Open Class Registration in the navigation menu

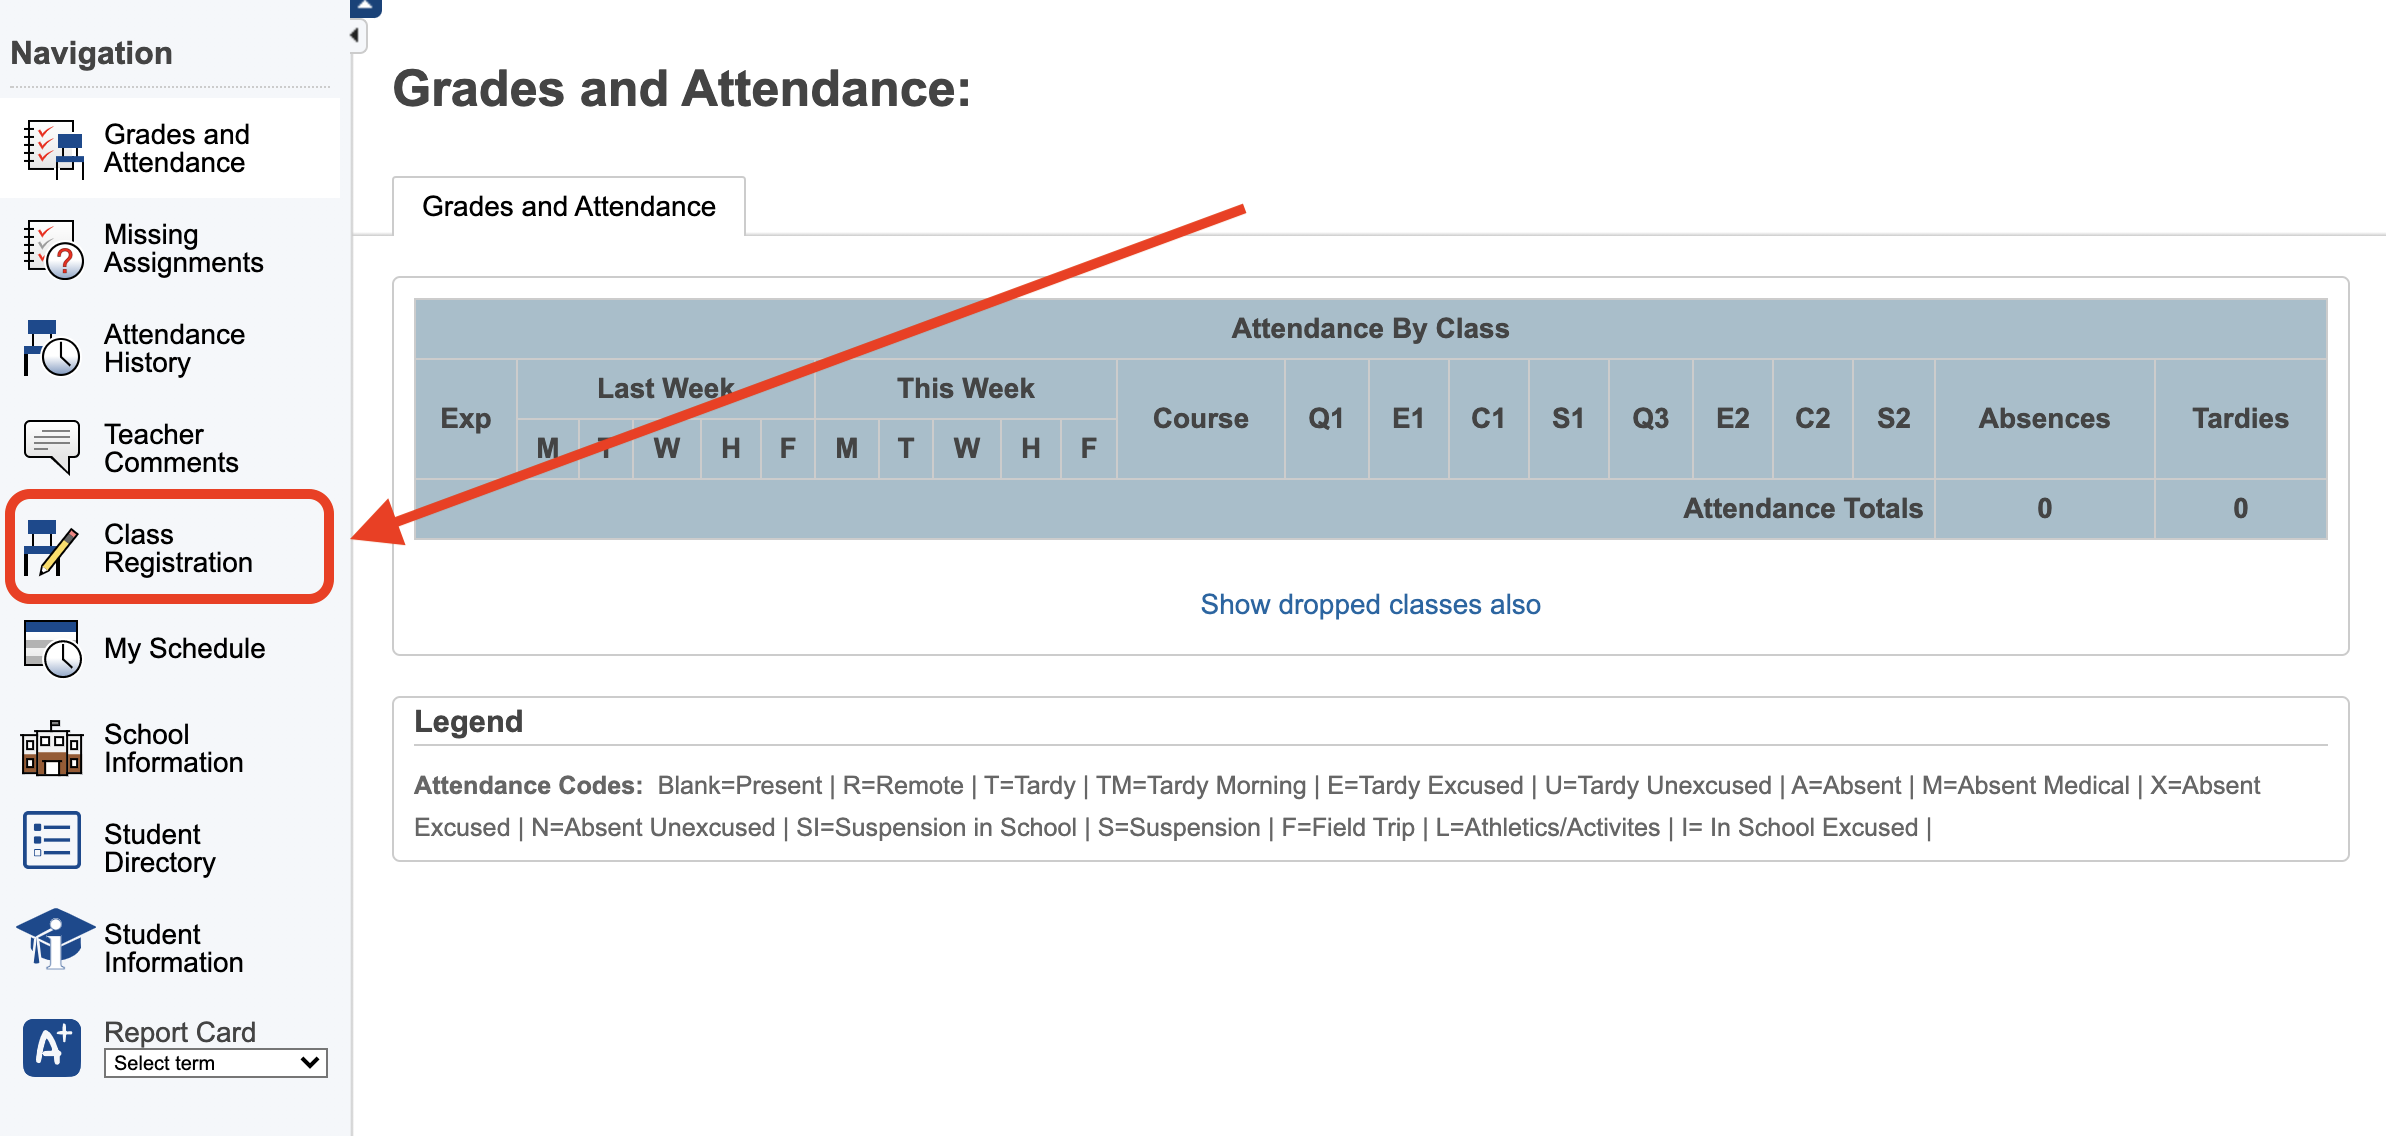pos(178,548)
